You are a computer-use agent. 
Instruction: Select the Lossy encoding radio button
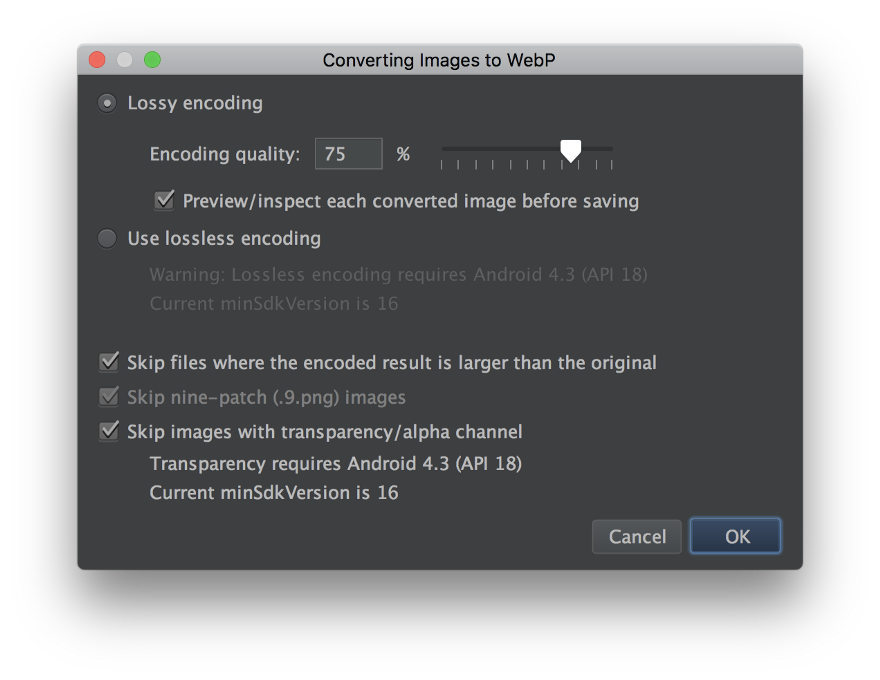[107, 103]
